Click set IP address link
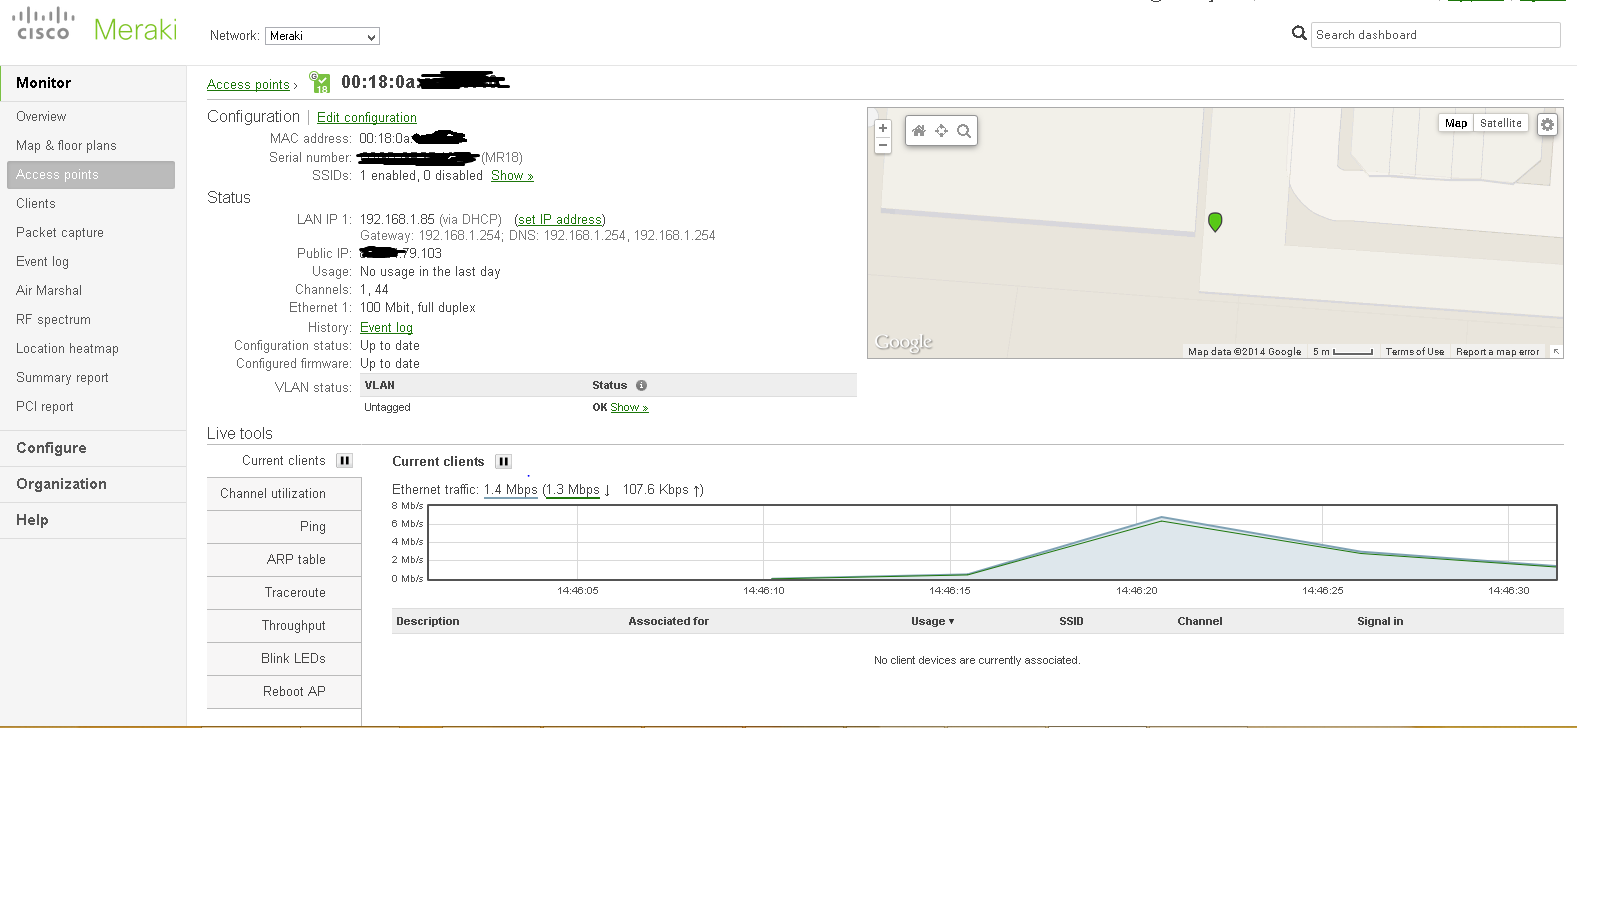1600x900 pixels. (x=560, y=220)
